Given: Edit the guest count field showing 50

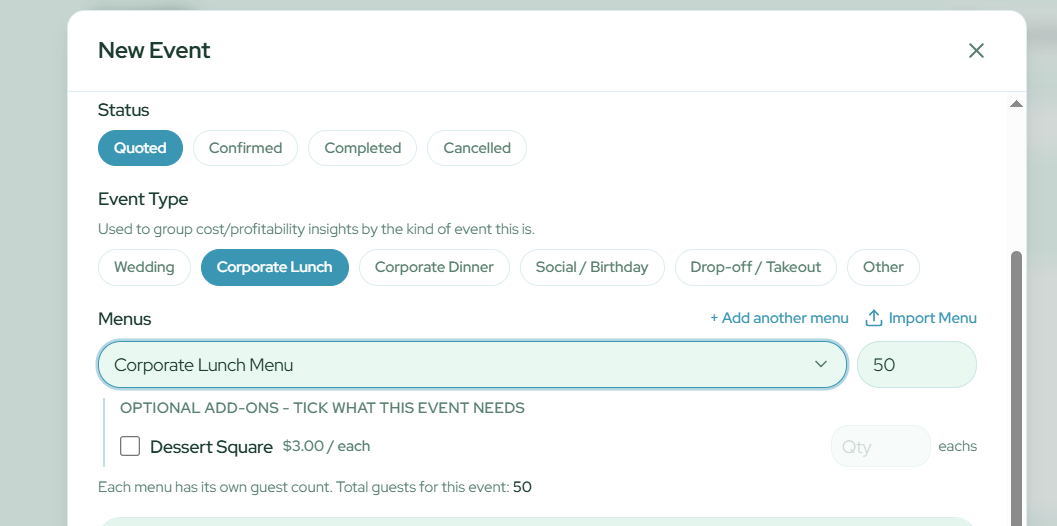Looking at the screenshot, I should [x=917, y=365].
